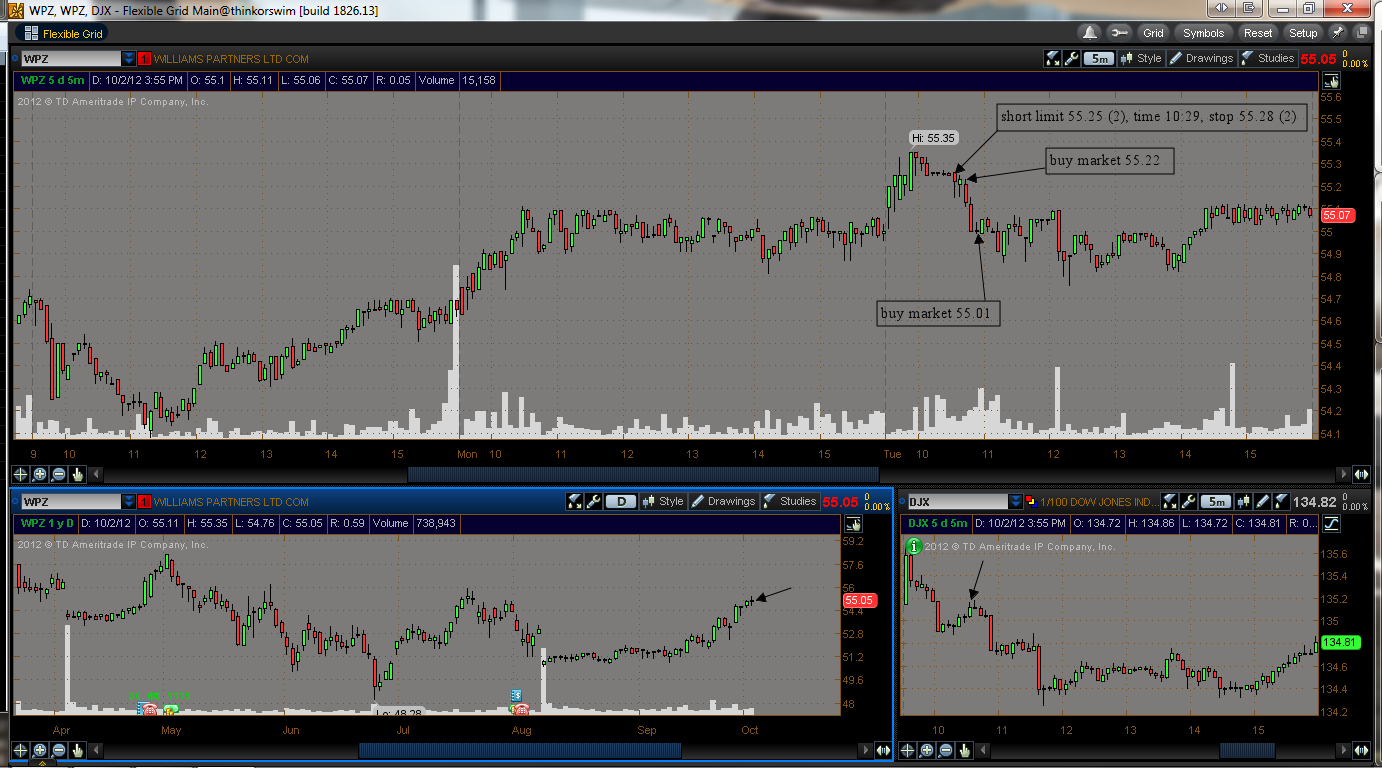Screen dimensions: 1382x768
Task: Open Studies menu on daily WPZ chart
Action: pyautogui.click(x=789, y=501)
